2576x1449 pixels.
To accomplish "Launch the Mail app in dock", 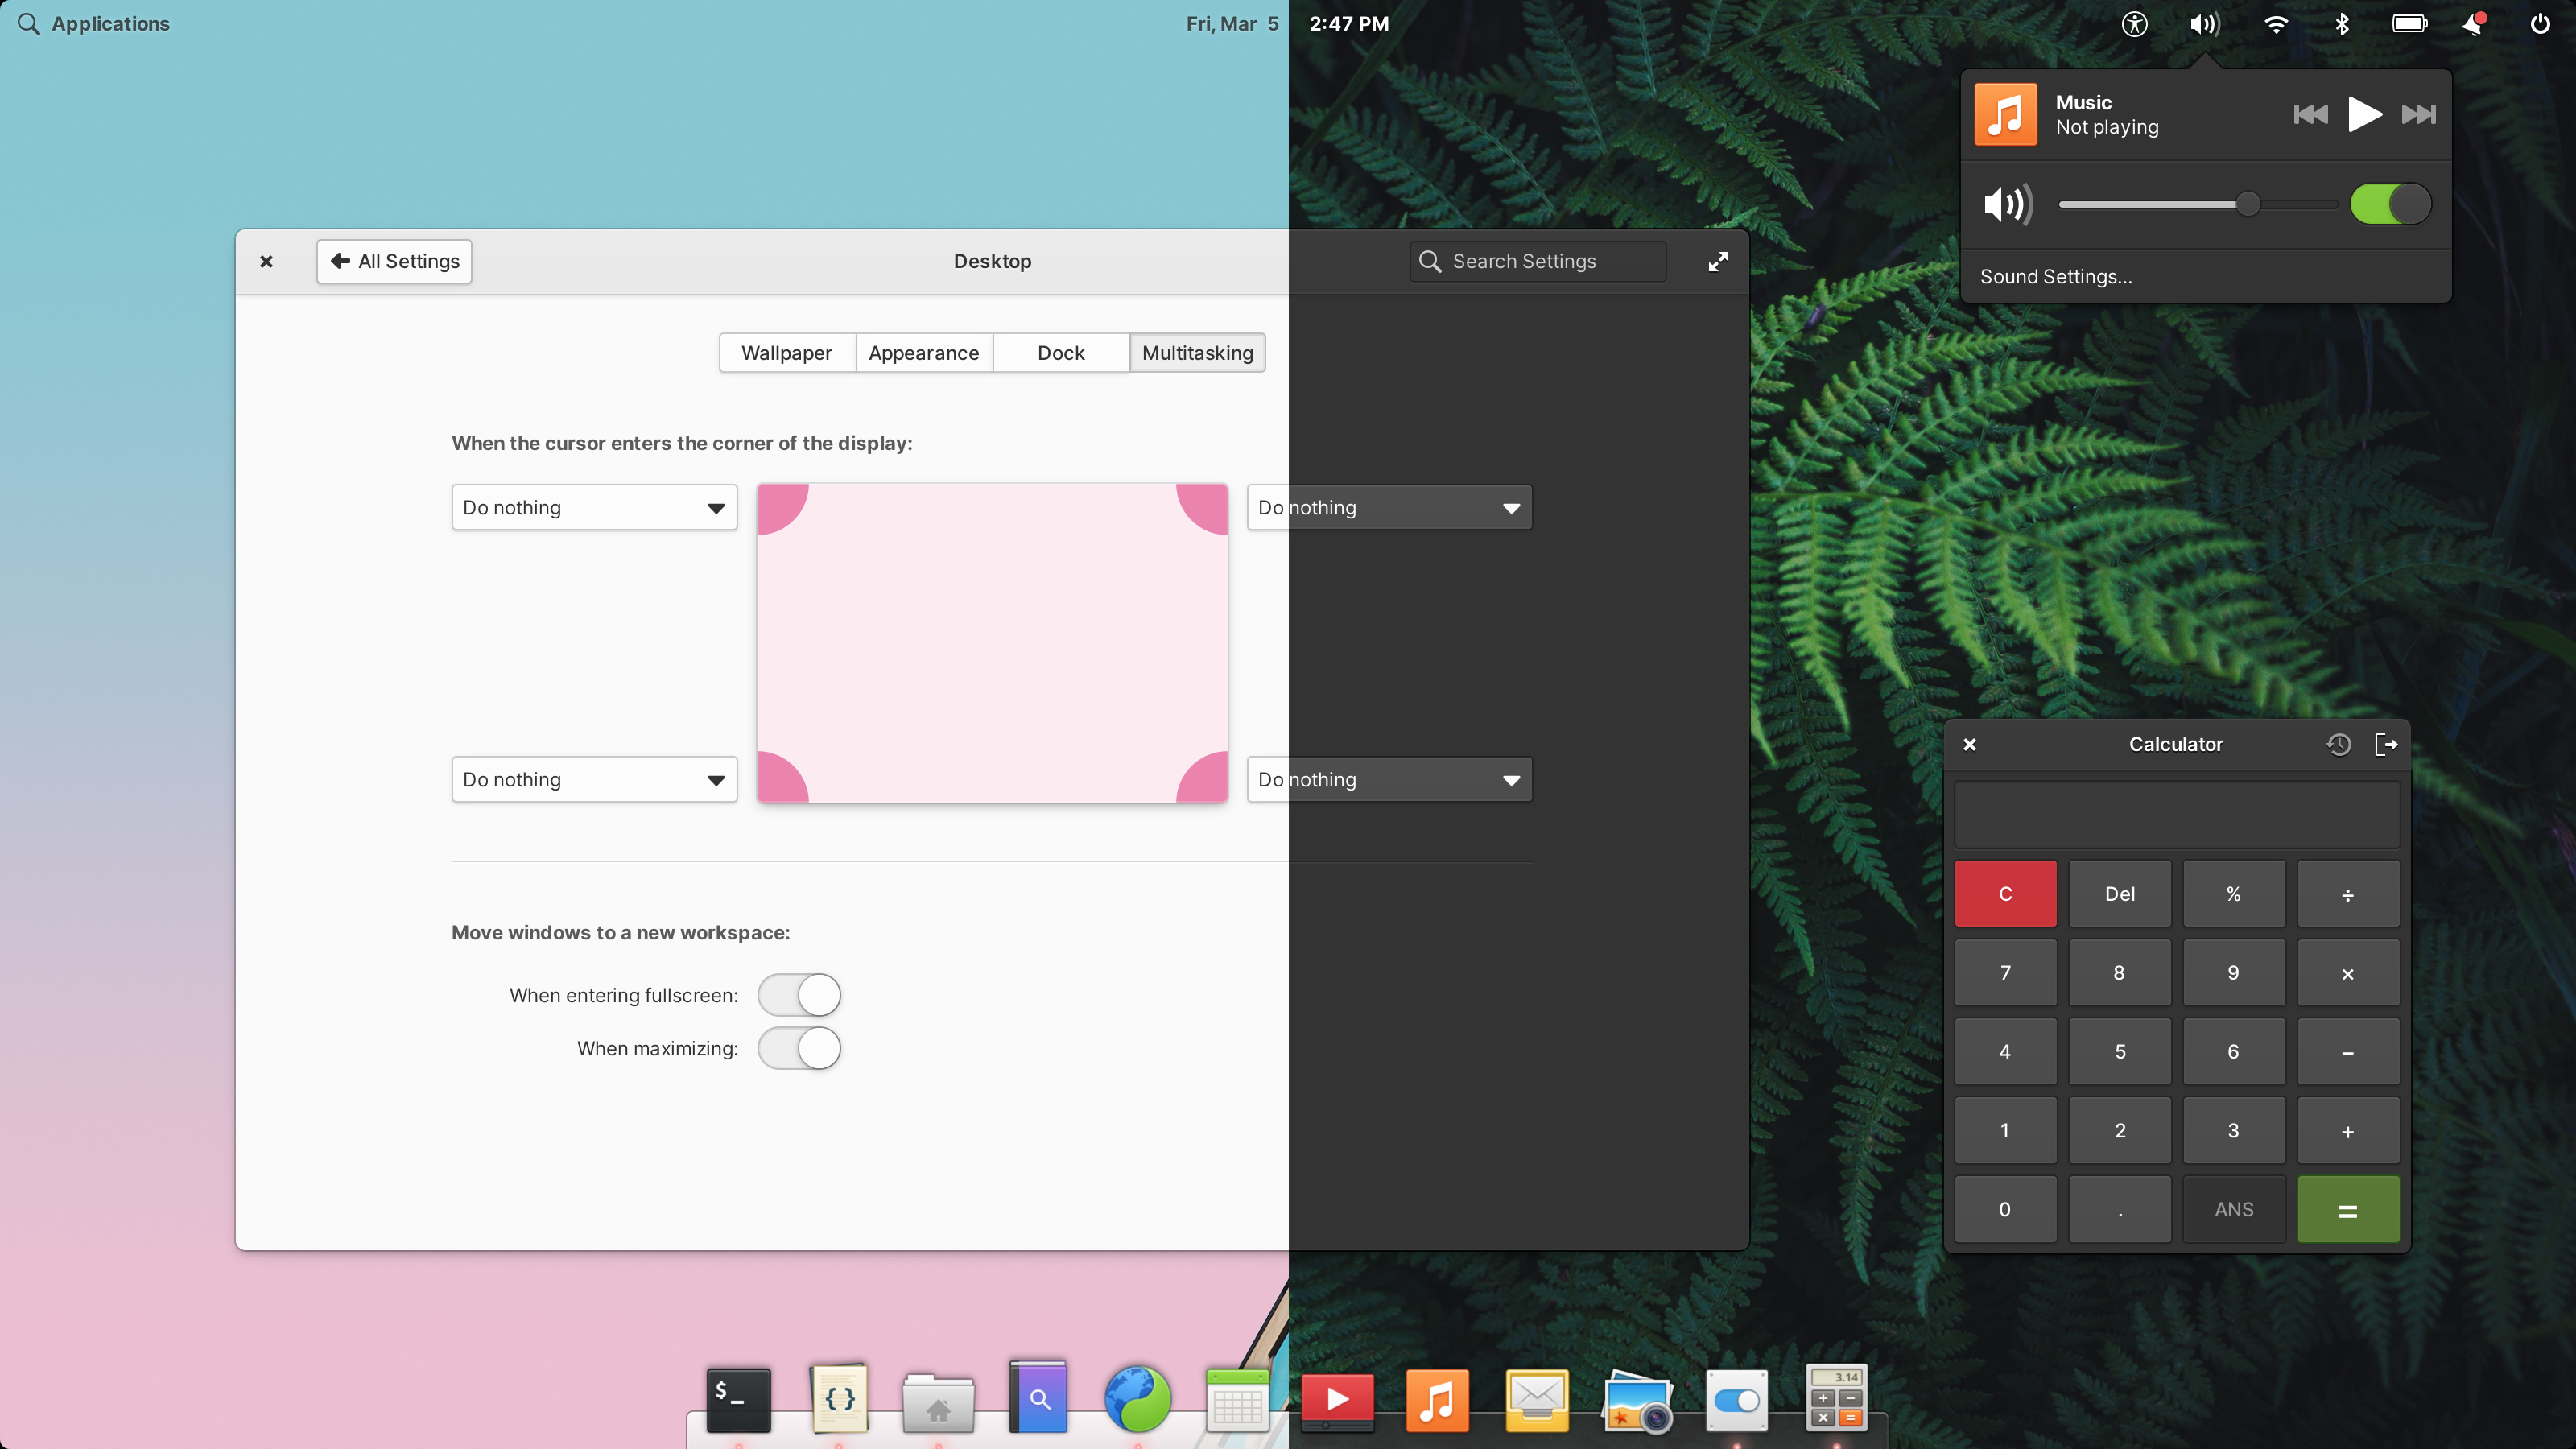I will pyautogui.click(x=1537, y=1399).
